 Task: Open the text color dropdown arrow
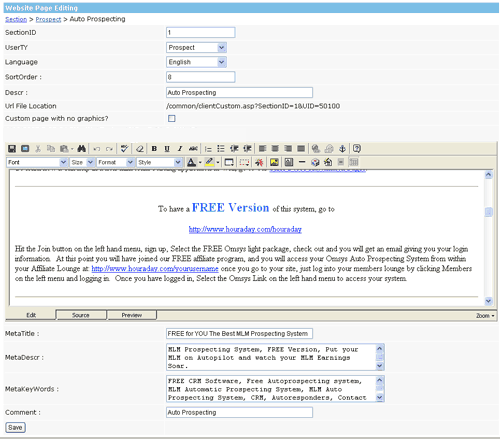click(200, 163)
